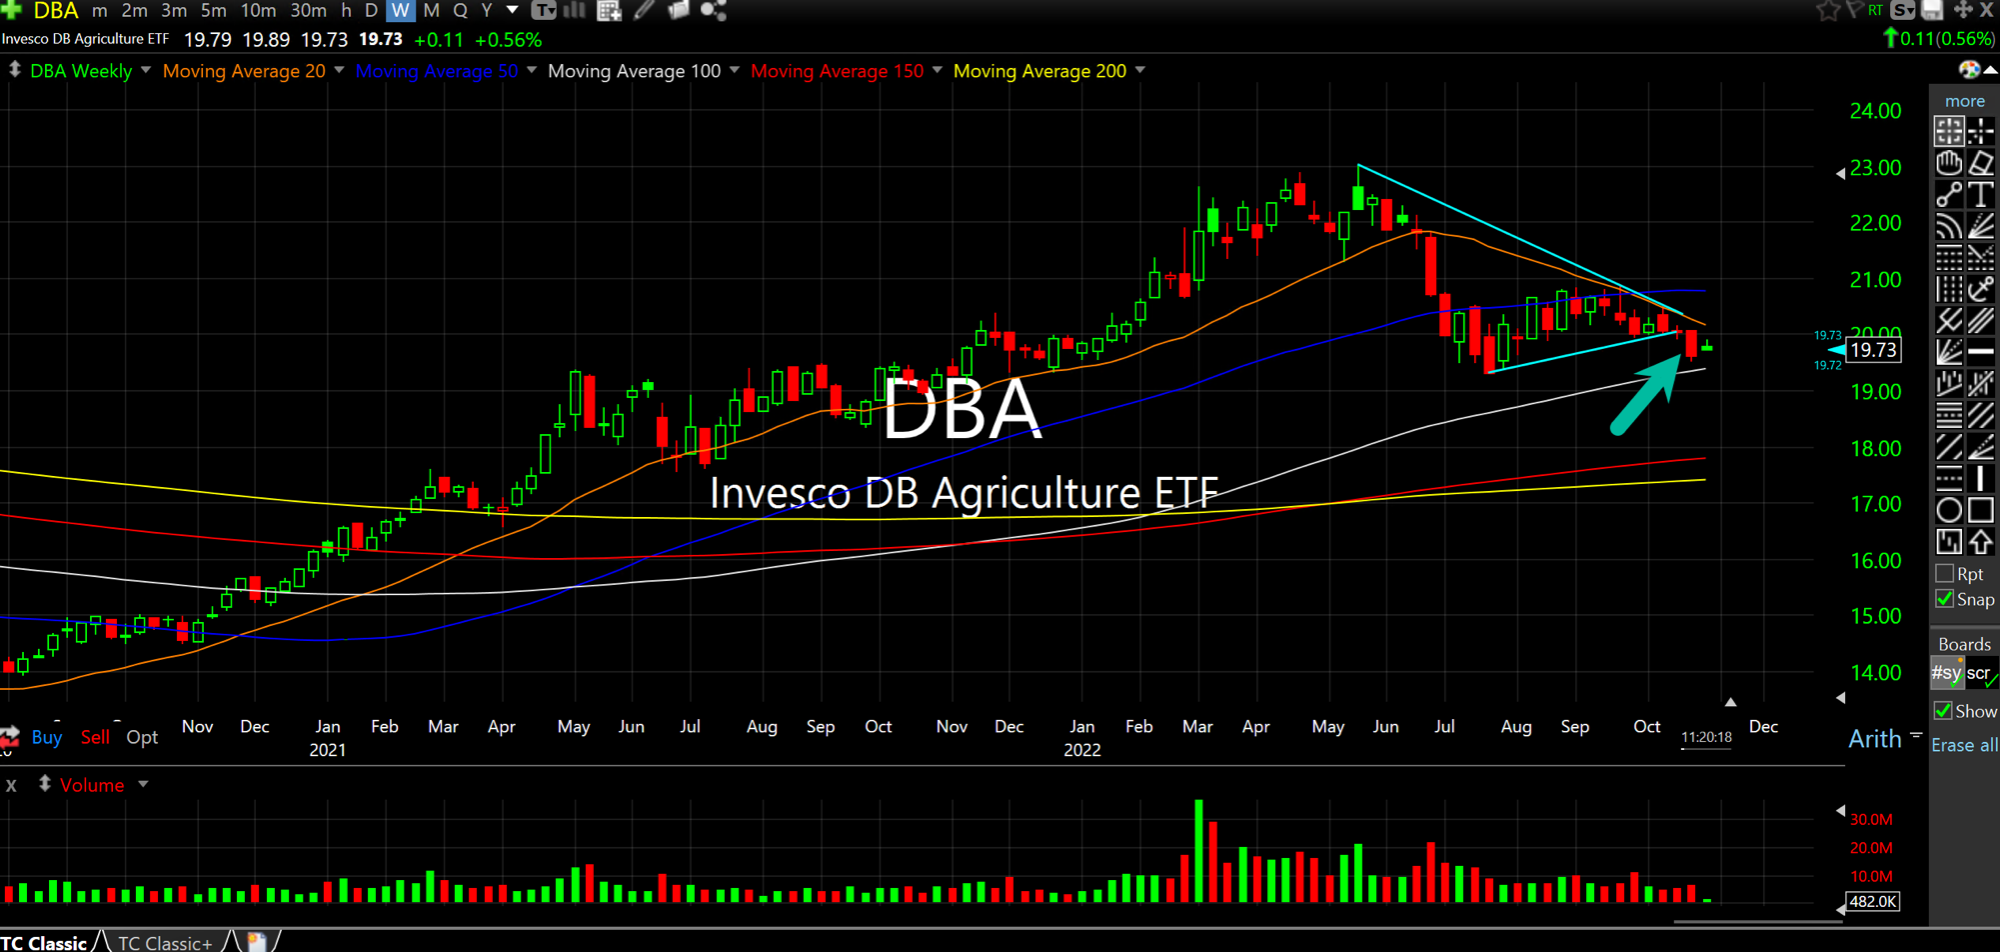Viewport: 2000px width, 952px height.
Task: Select the eraser drawing tool
Action: 1981,163
